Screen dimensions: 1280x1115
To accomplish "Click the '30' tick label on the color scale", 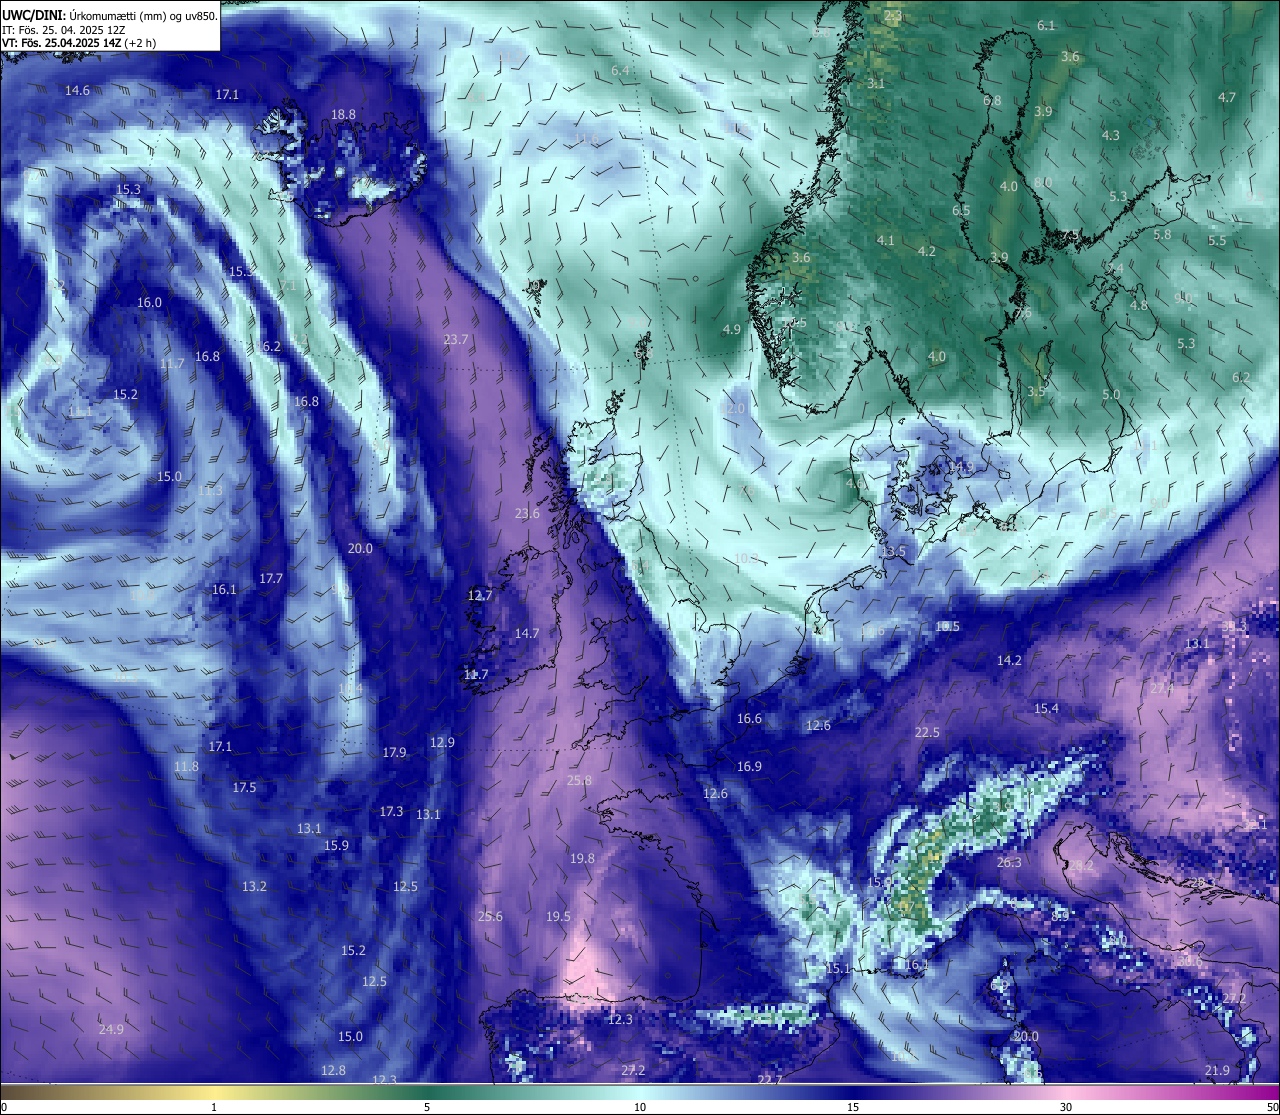I will pyautogui.click(x=1066, y=1107).
